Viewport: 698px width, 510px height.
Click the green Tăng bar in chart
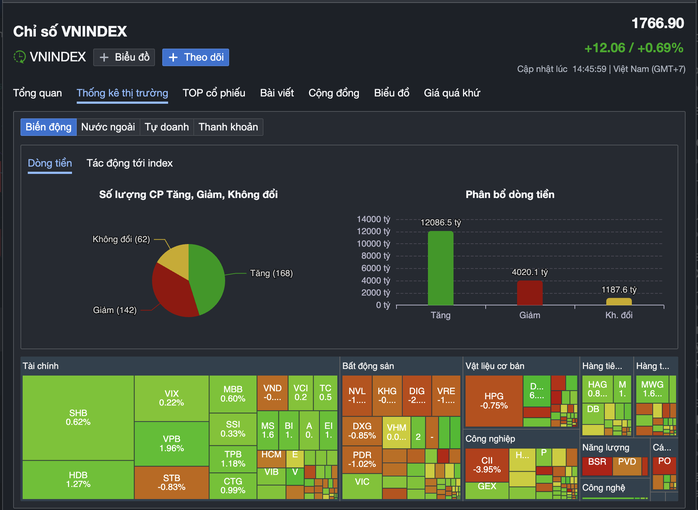point(440,268)
